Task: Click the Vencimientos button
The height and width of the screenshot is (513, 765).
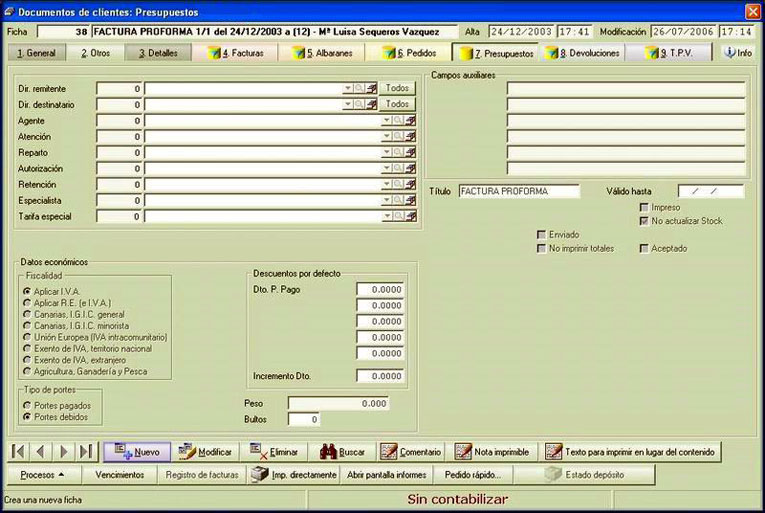Action: click(120, 474)
